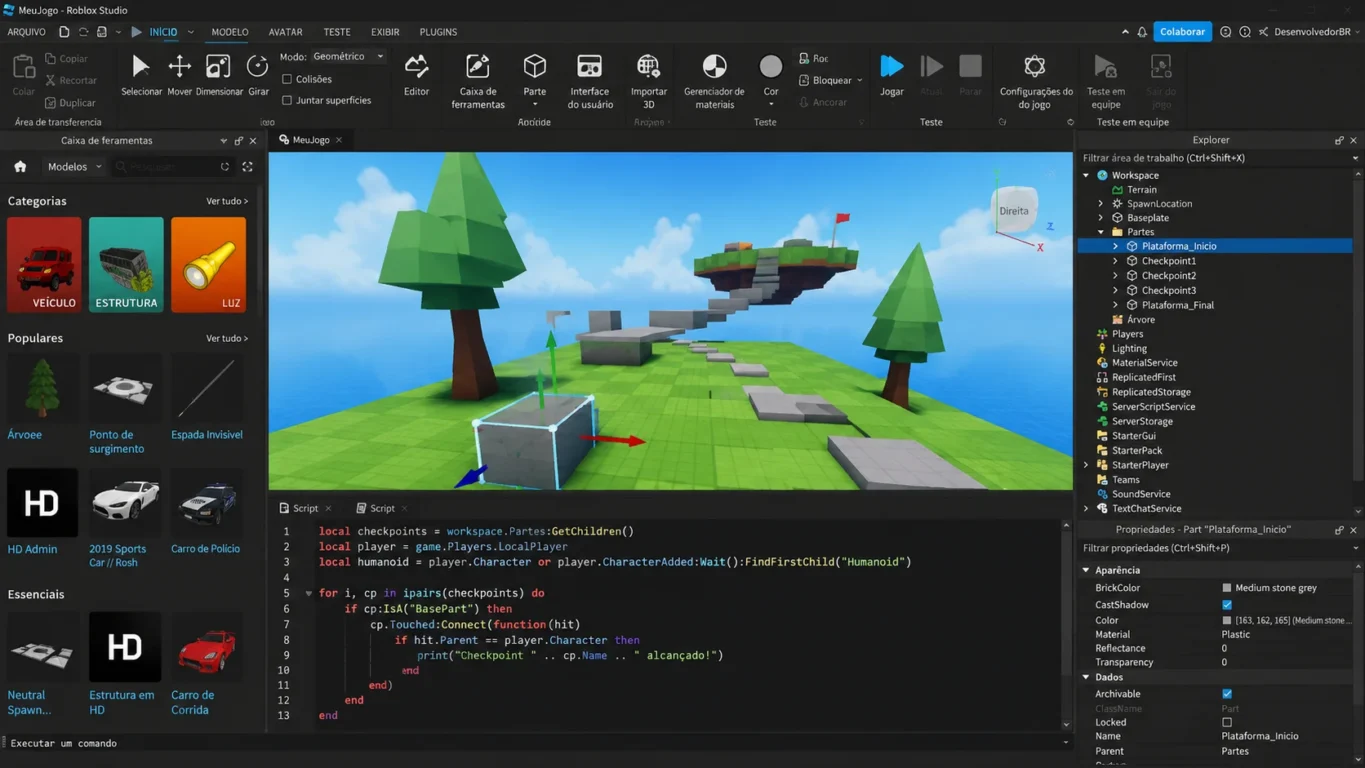Select ServerScriptService in Explorer
Screen dimensions: 1365x768
pyautogui.click(x=1153, y=407)
